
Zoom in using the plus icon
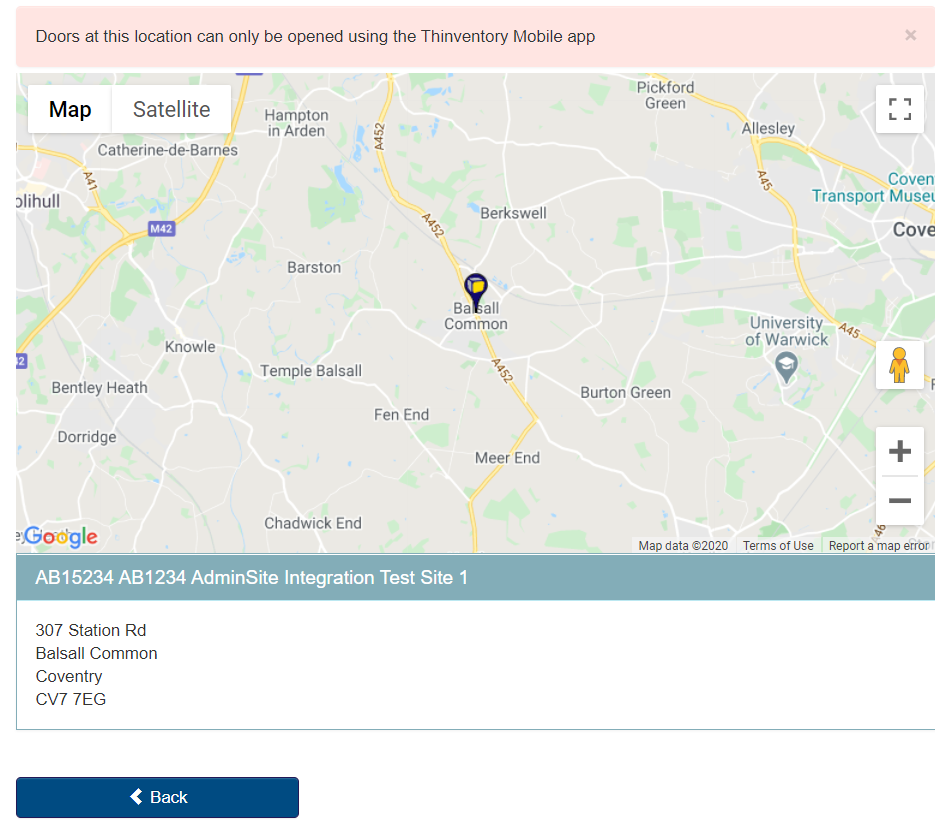[899, 451]
